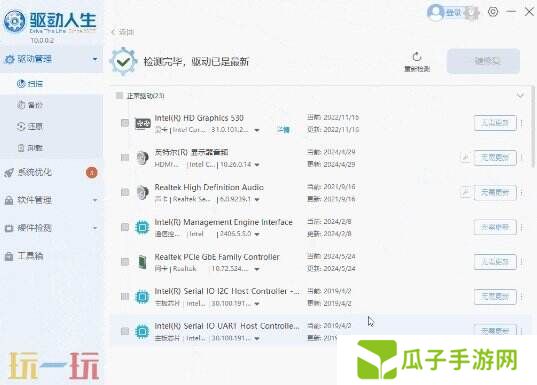This screenshot has height=385, width=537.
Task: Click the Realtek High Definition Audio speaker icon
Action: [x=142, y=192]
